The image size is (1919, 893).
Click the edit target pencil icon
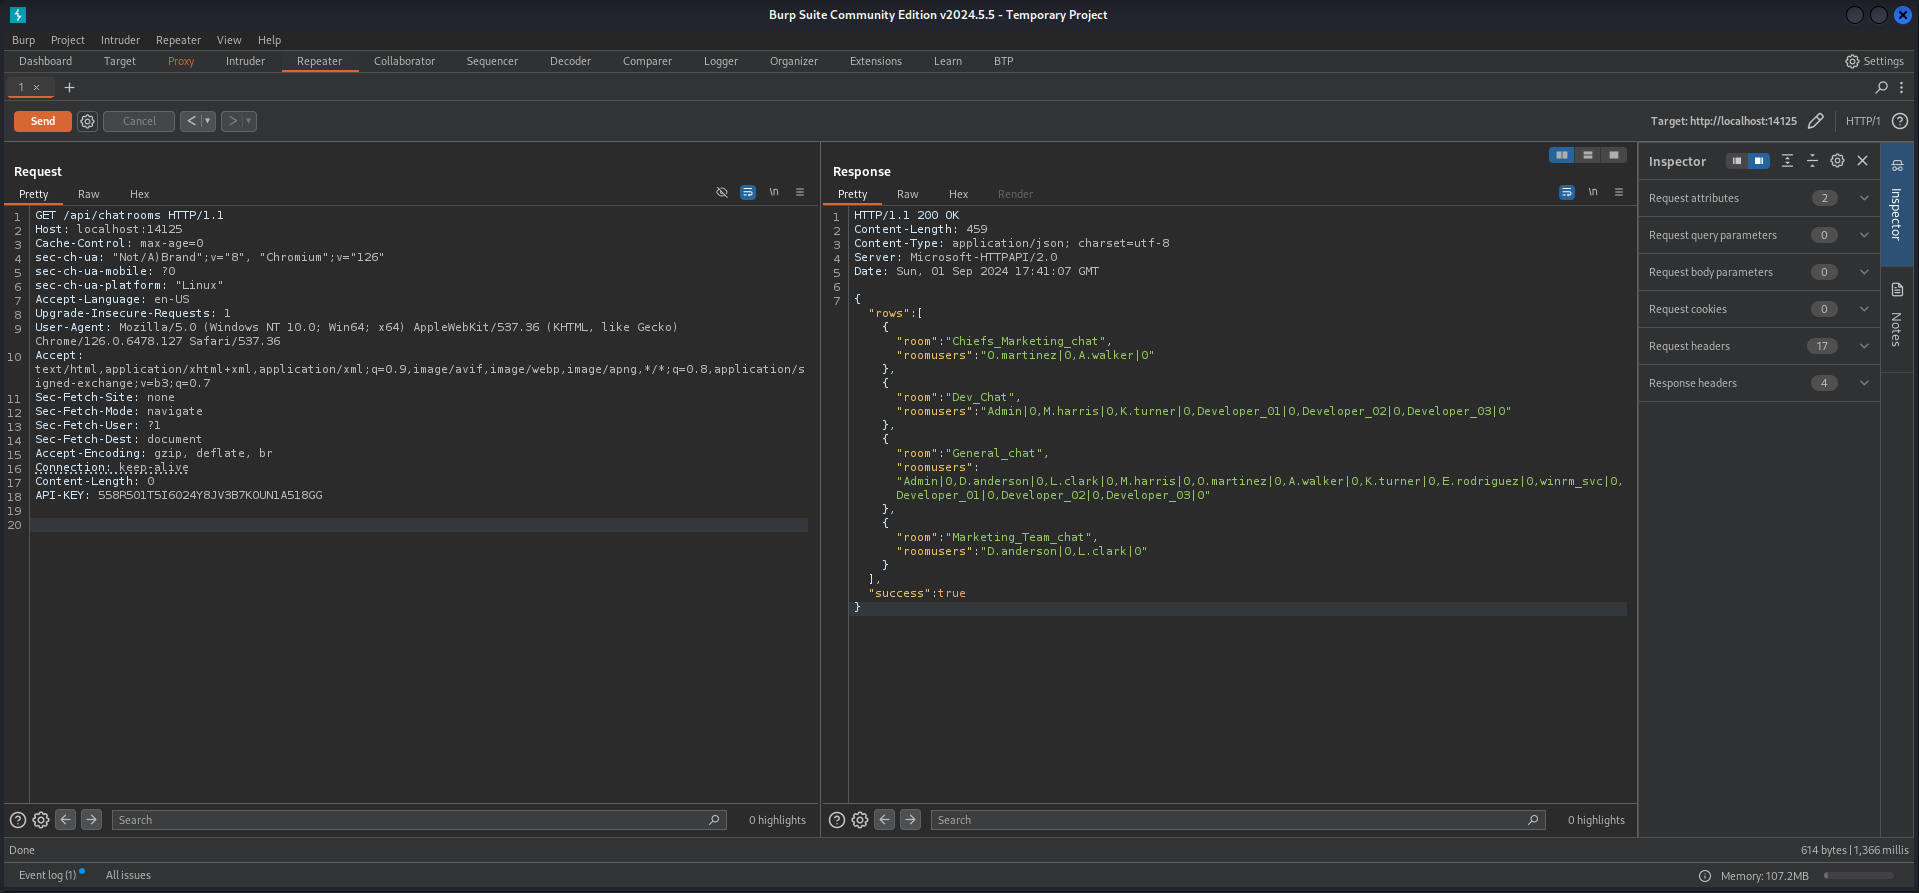click(1816, 121)
